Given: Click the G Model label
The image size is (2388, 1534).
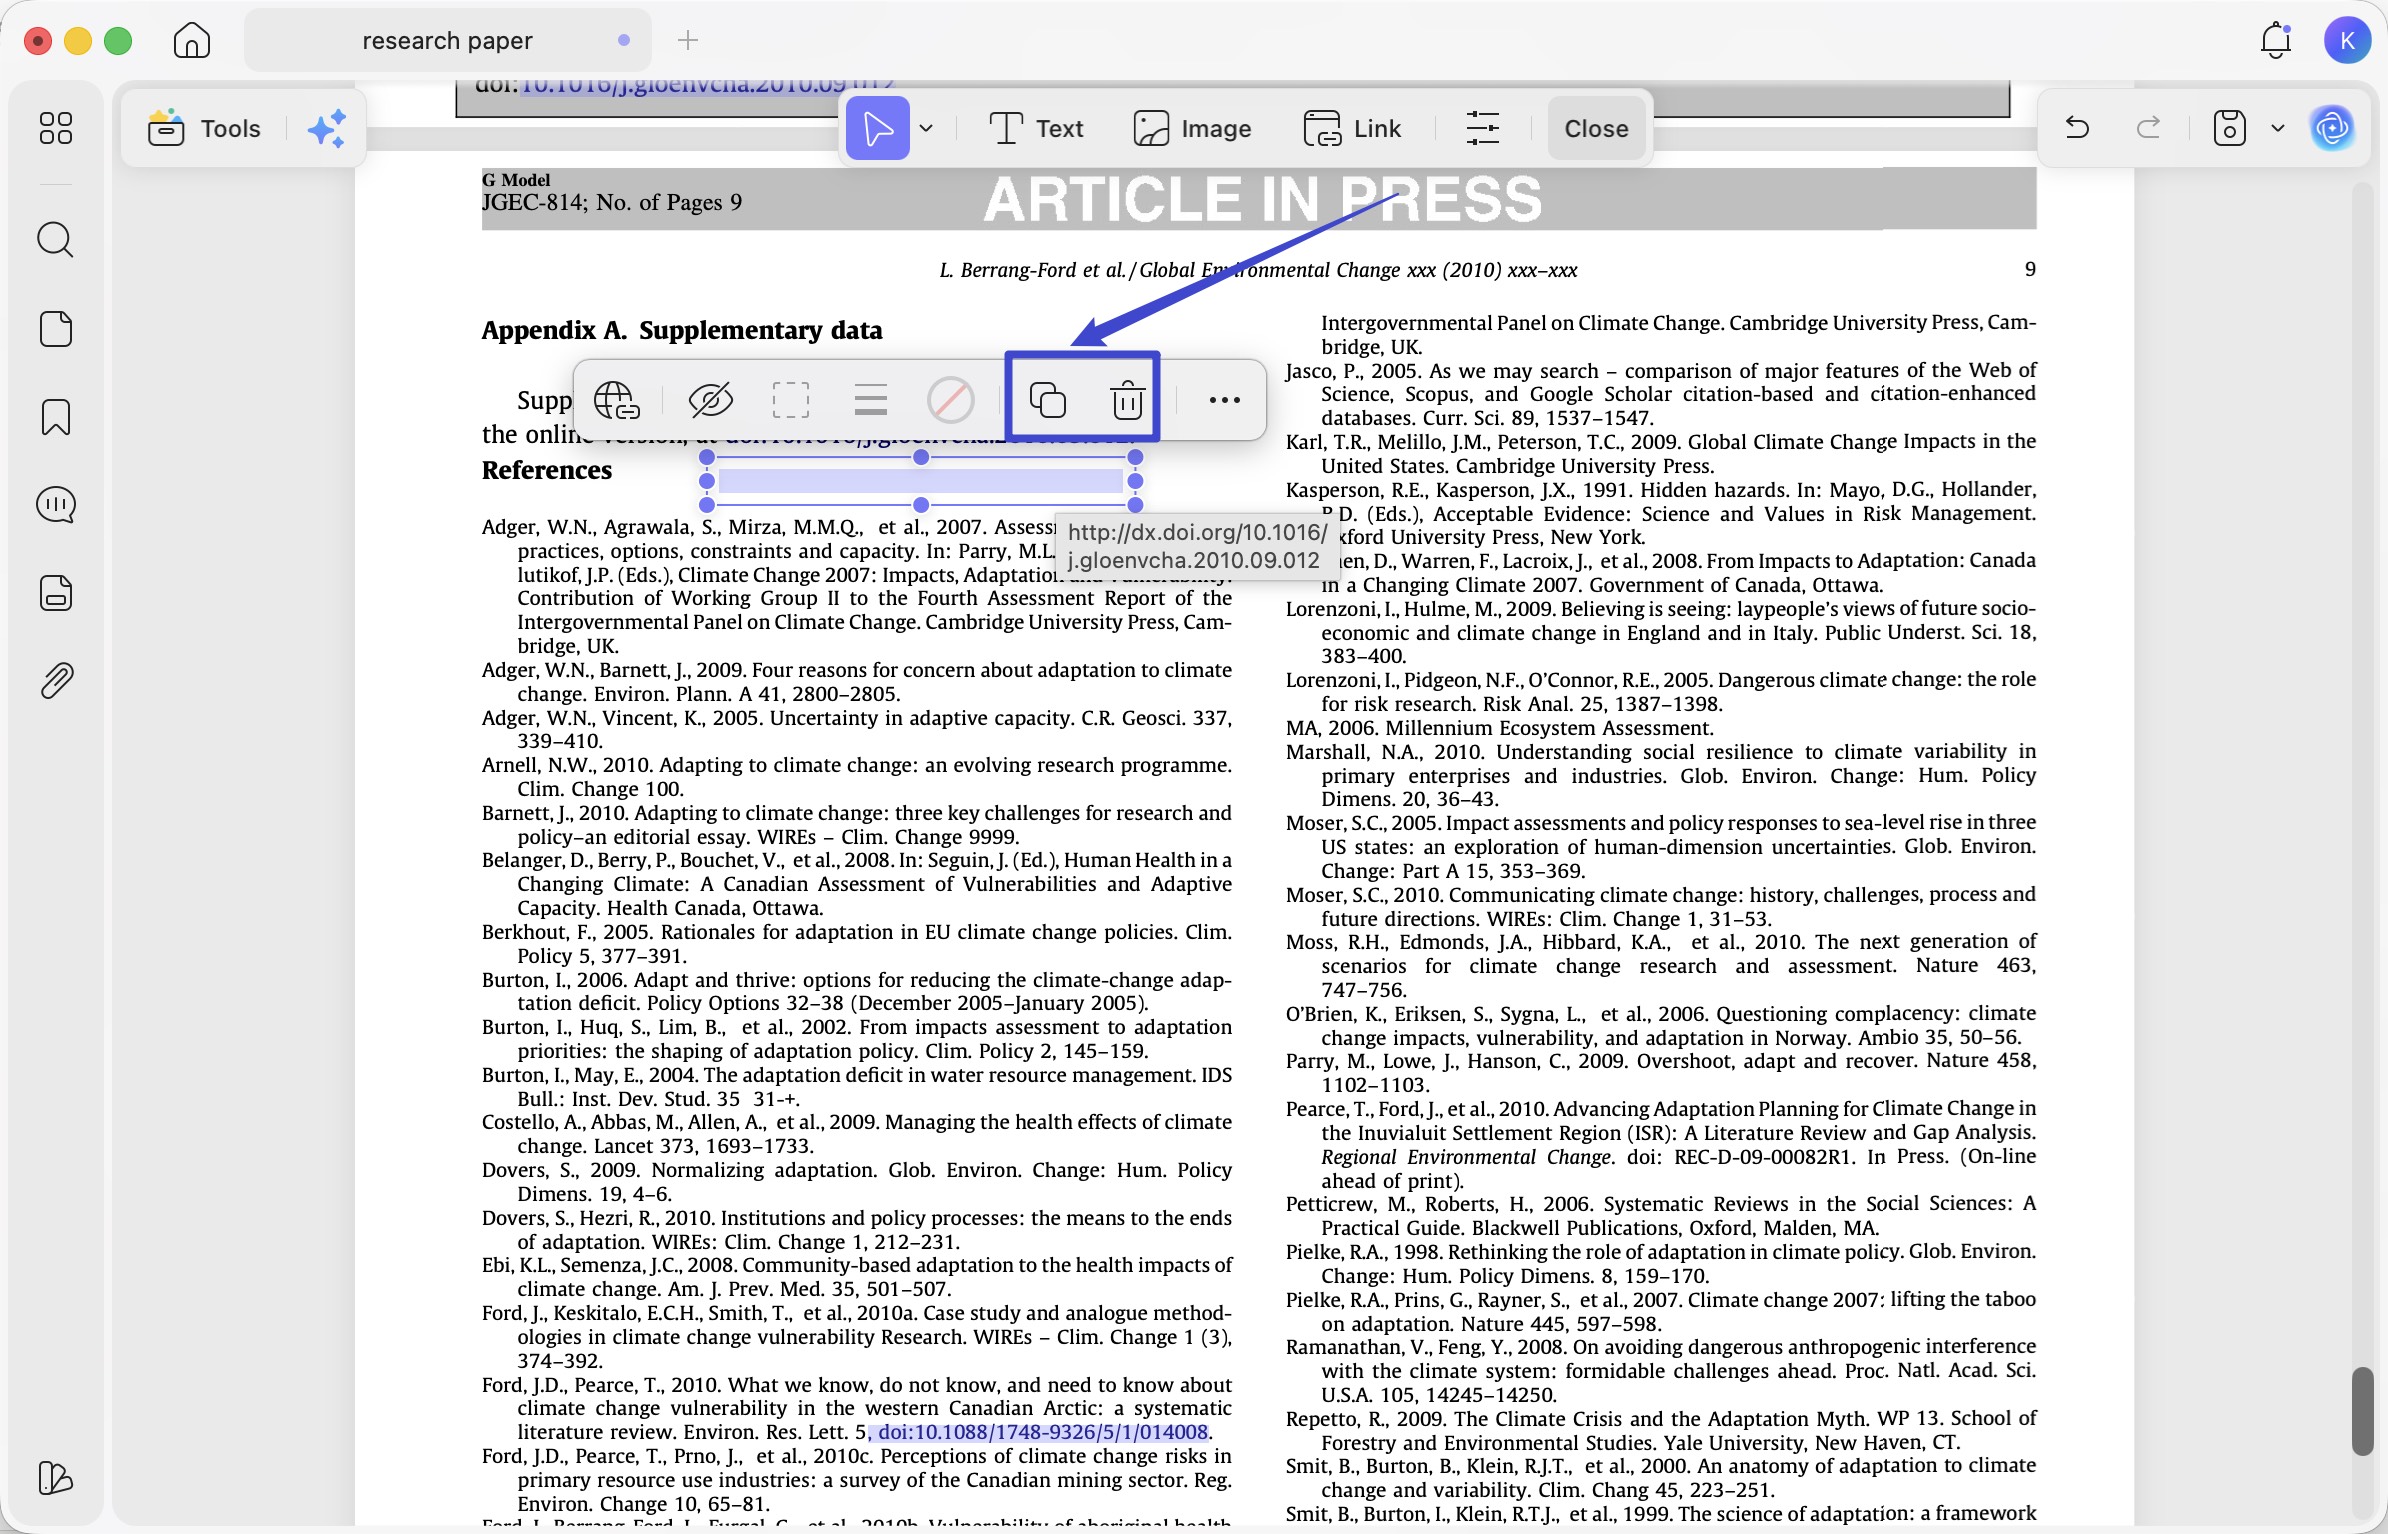Looking at the screenshot, I should tap(516, 180).
